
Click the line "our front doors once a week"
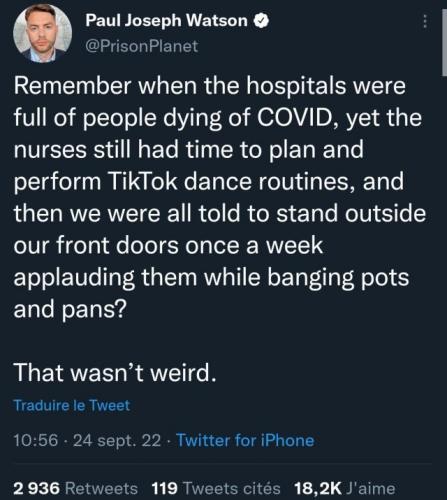pyautogui.click(x=168, y=246)
